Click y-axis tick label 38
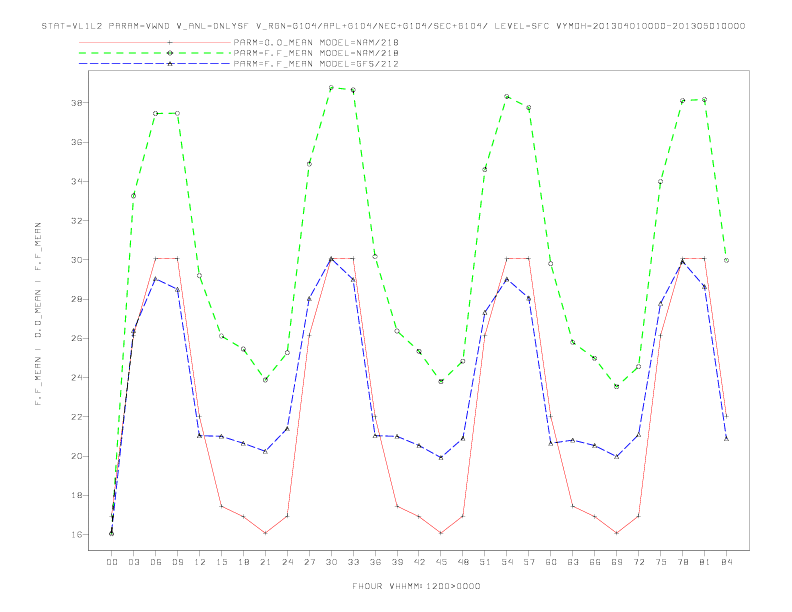The height and width of the screenshot is (612, 792). click(x=78, y=103)
